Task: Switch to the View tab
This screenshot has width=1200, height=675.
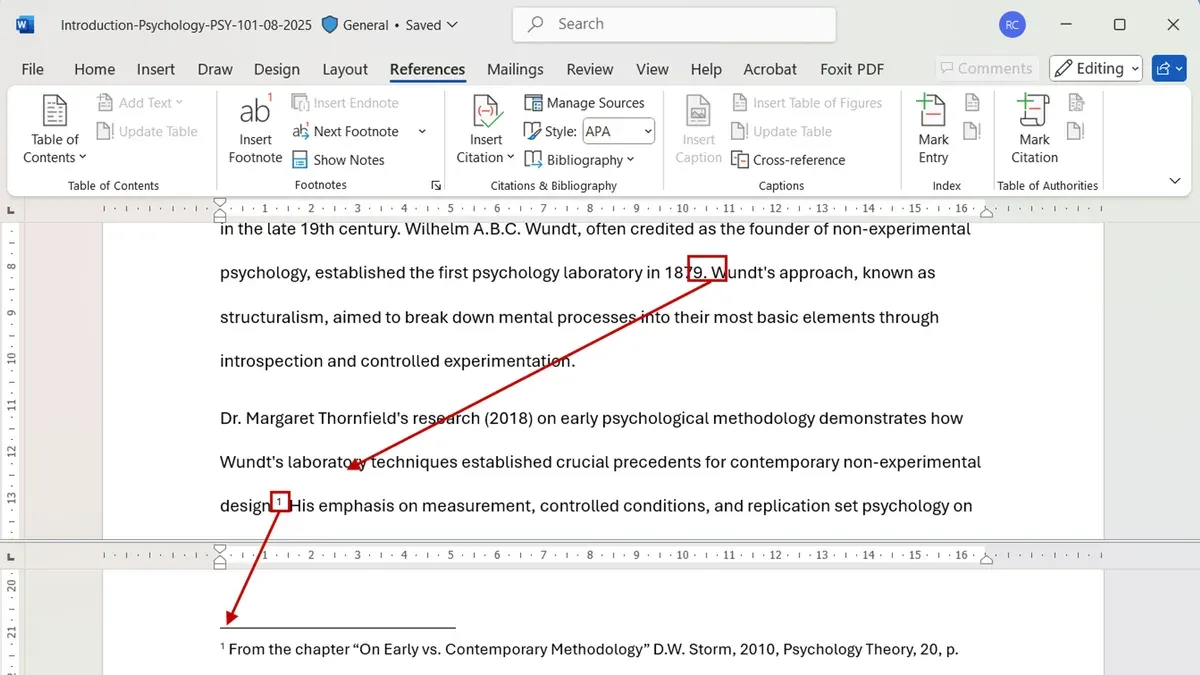Action: click(x=652, y=69)
